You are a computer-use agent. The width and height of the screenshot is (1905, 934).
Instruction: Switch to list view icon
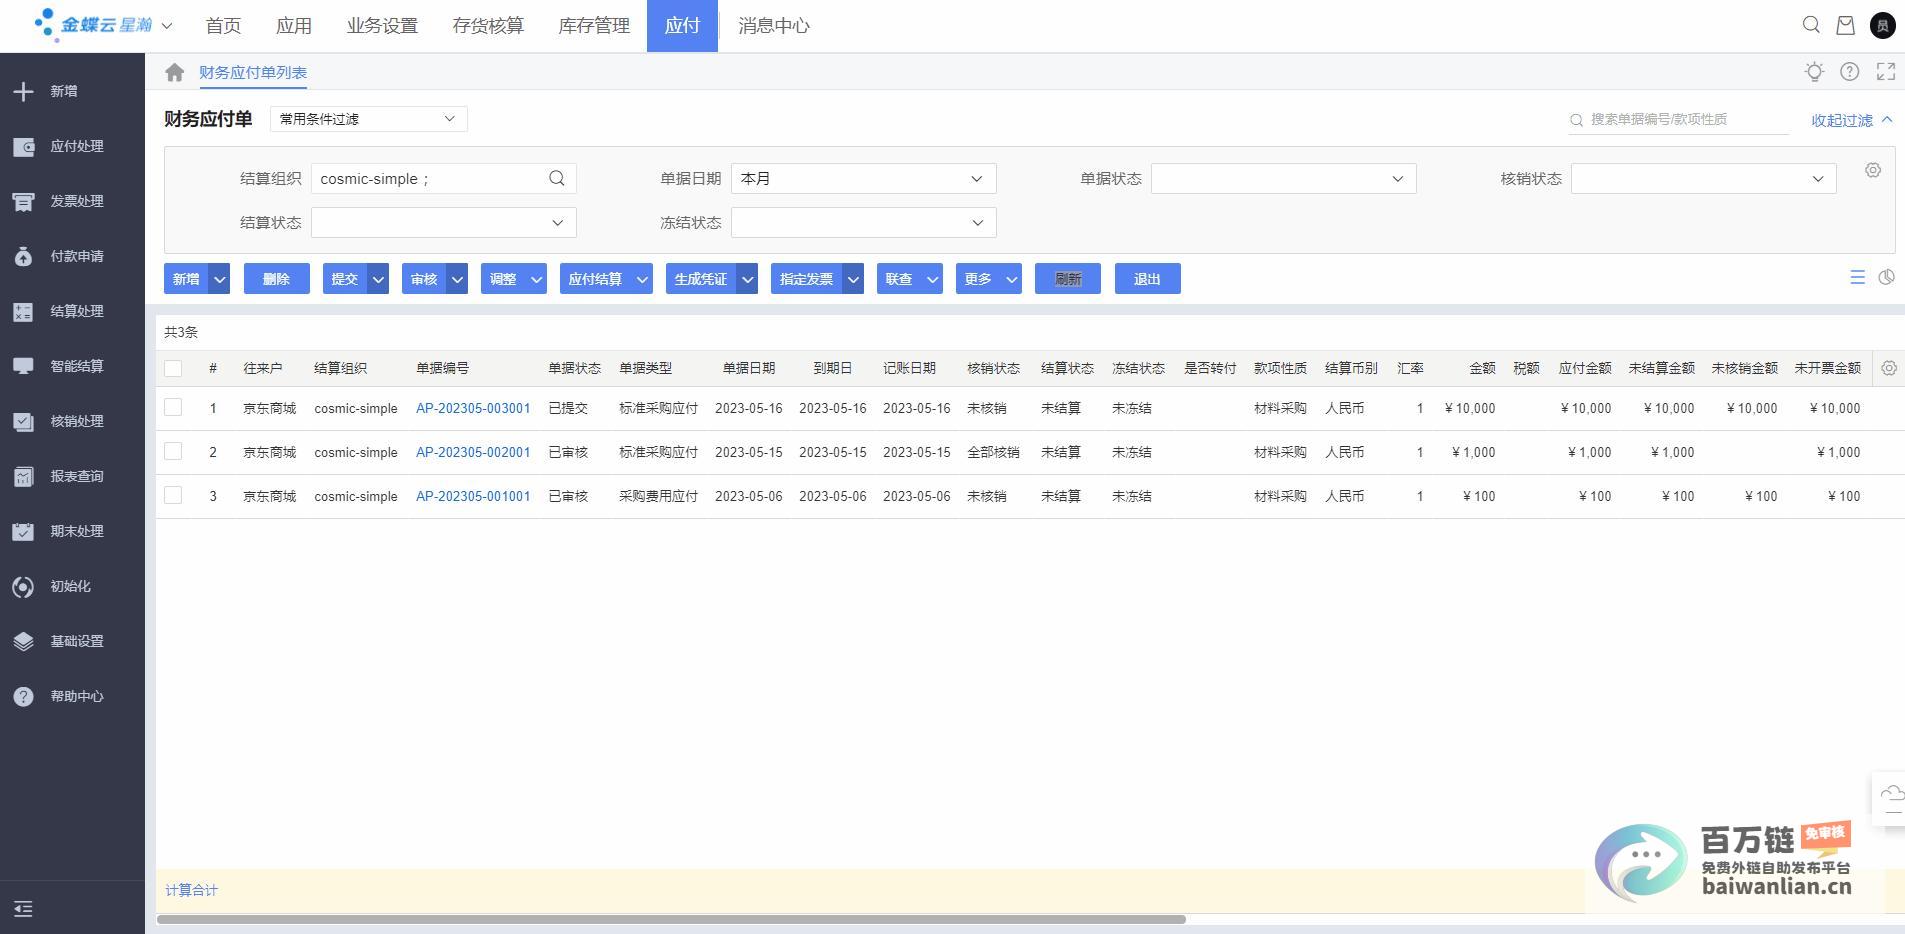(1857, 277)
